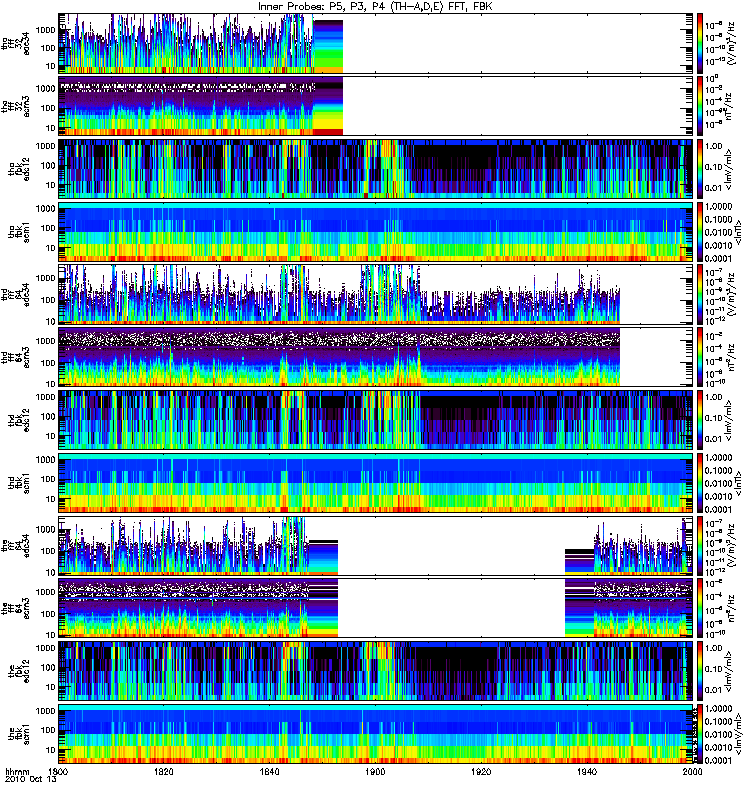Click the color bar beside thd fff edc34 panel
This screenshot has width=750, height=800.
(x=700, y=294)
